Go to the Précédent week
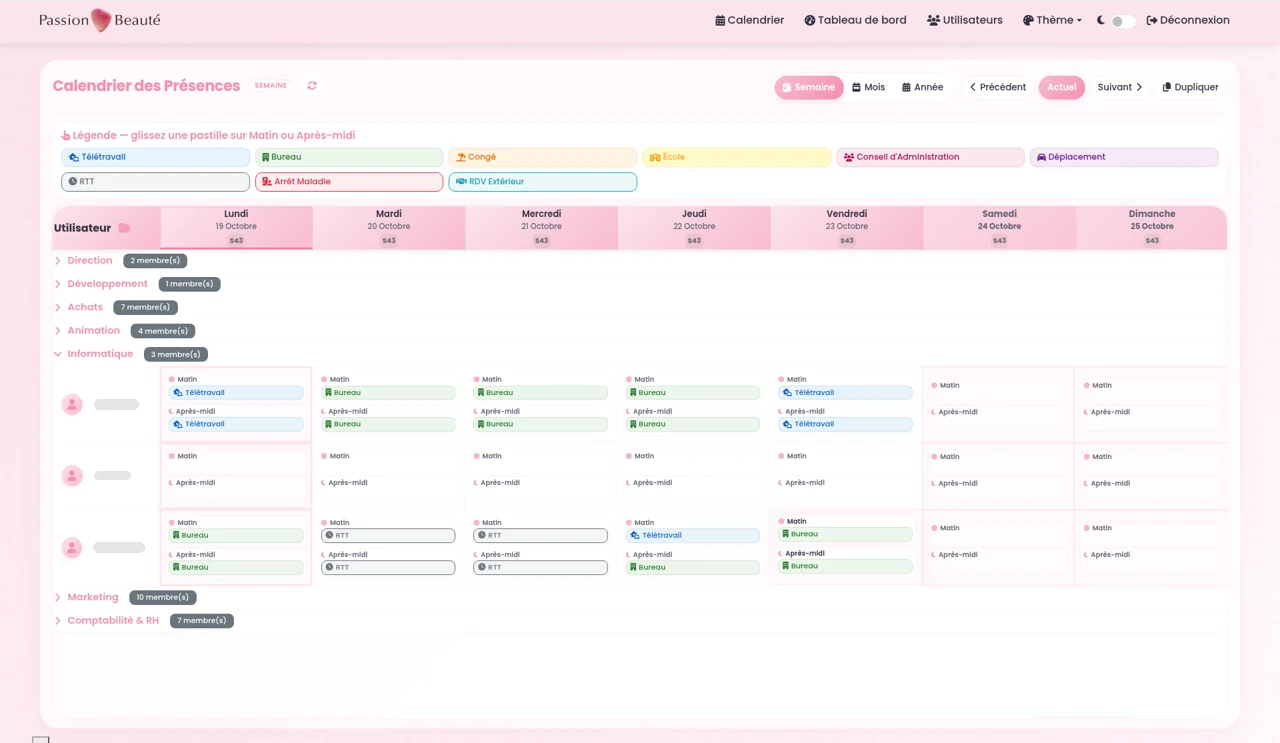Viewport: 1280px width, 743px height. (x=998, y=87)
